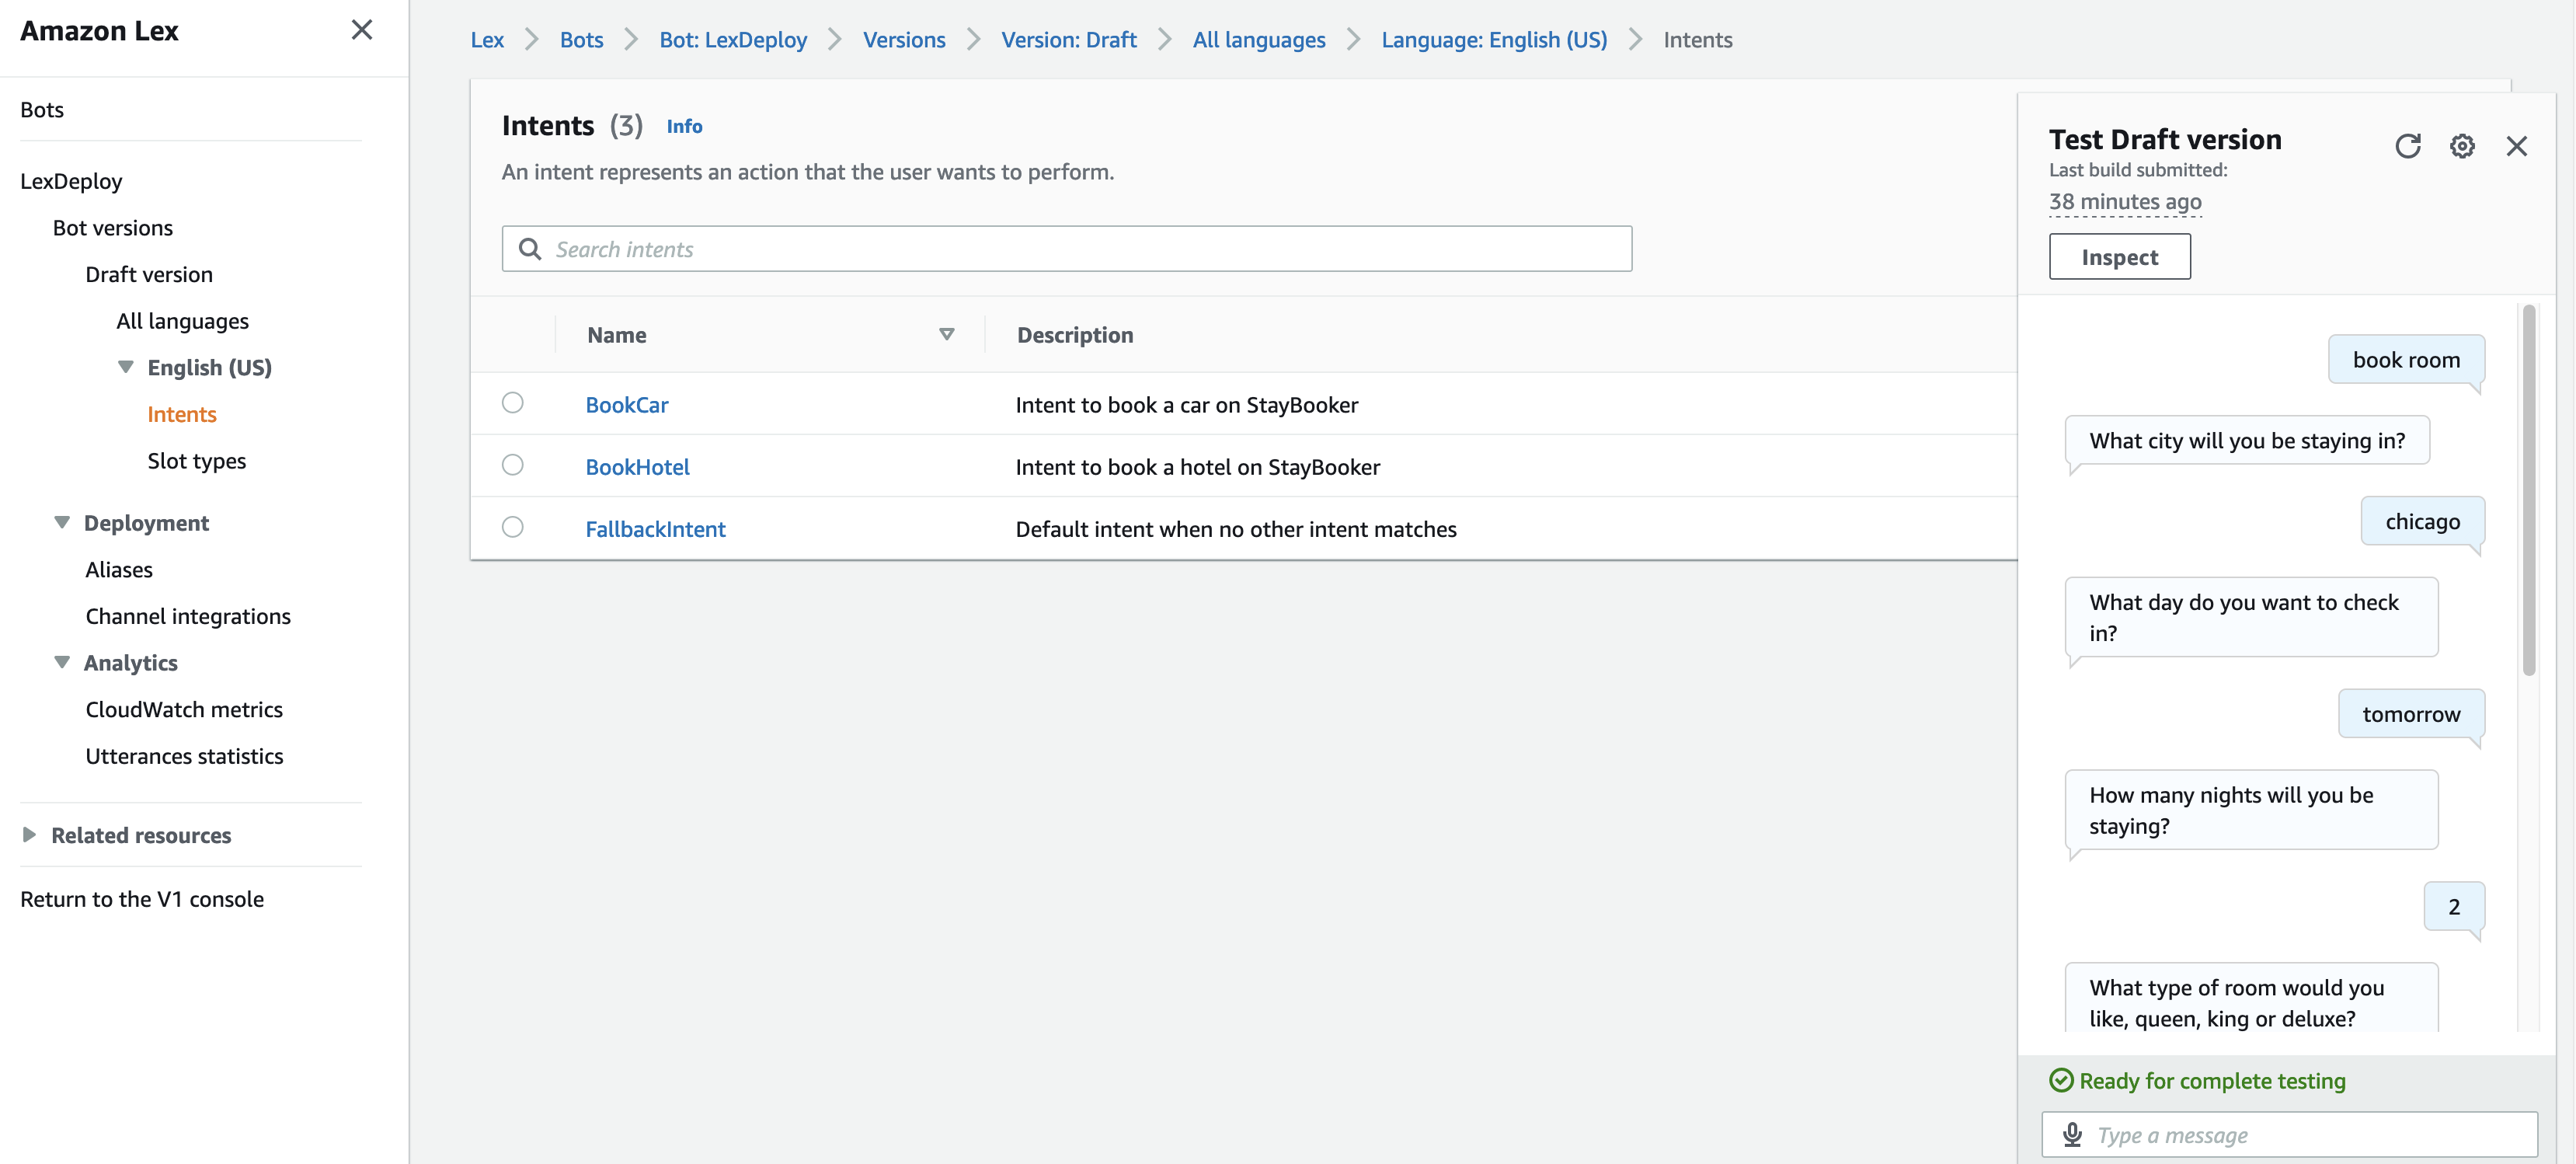The width and height of the screenshot is (2576, 1164).
Task: Select the BookHotel radio button
Action: point(513,465)
